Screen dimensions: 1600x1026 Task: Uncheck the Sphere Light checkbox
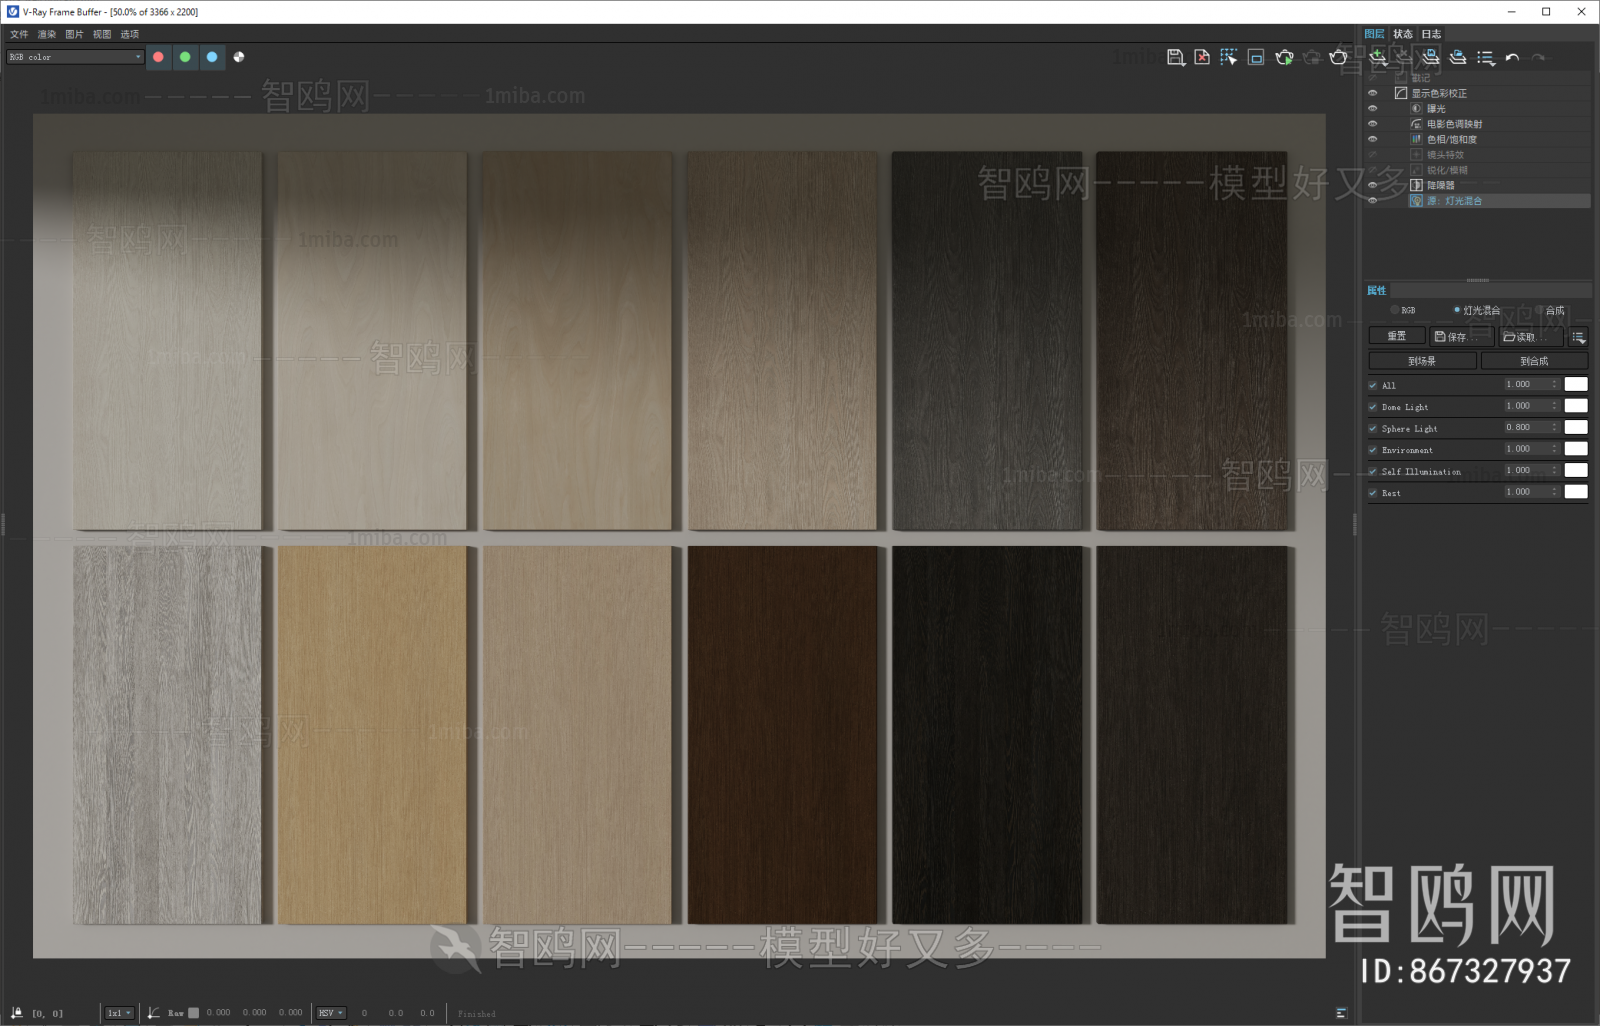tap(1373, 428)
